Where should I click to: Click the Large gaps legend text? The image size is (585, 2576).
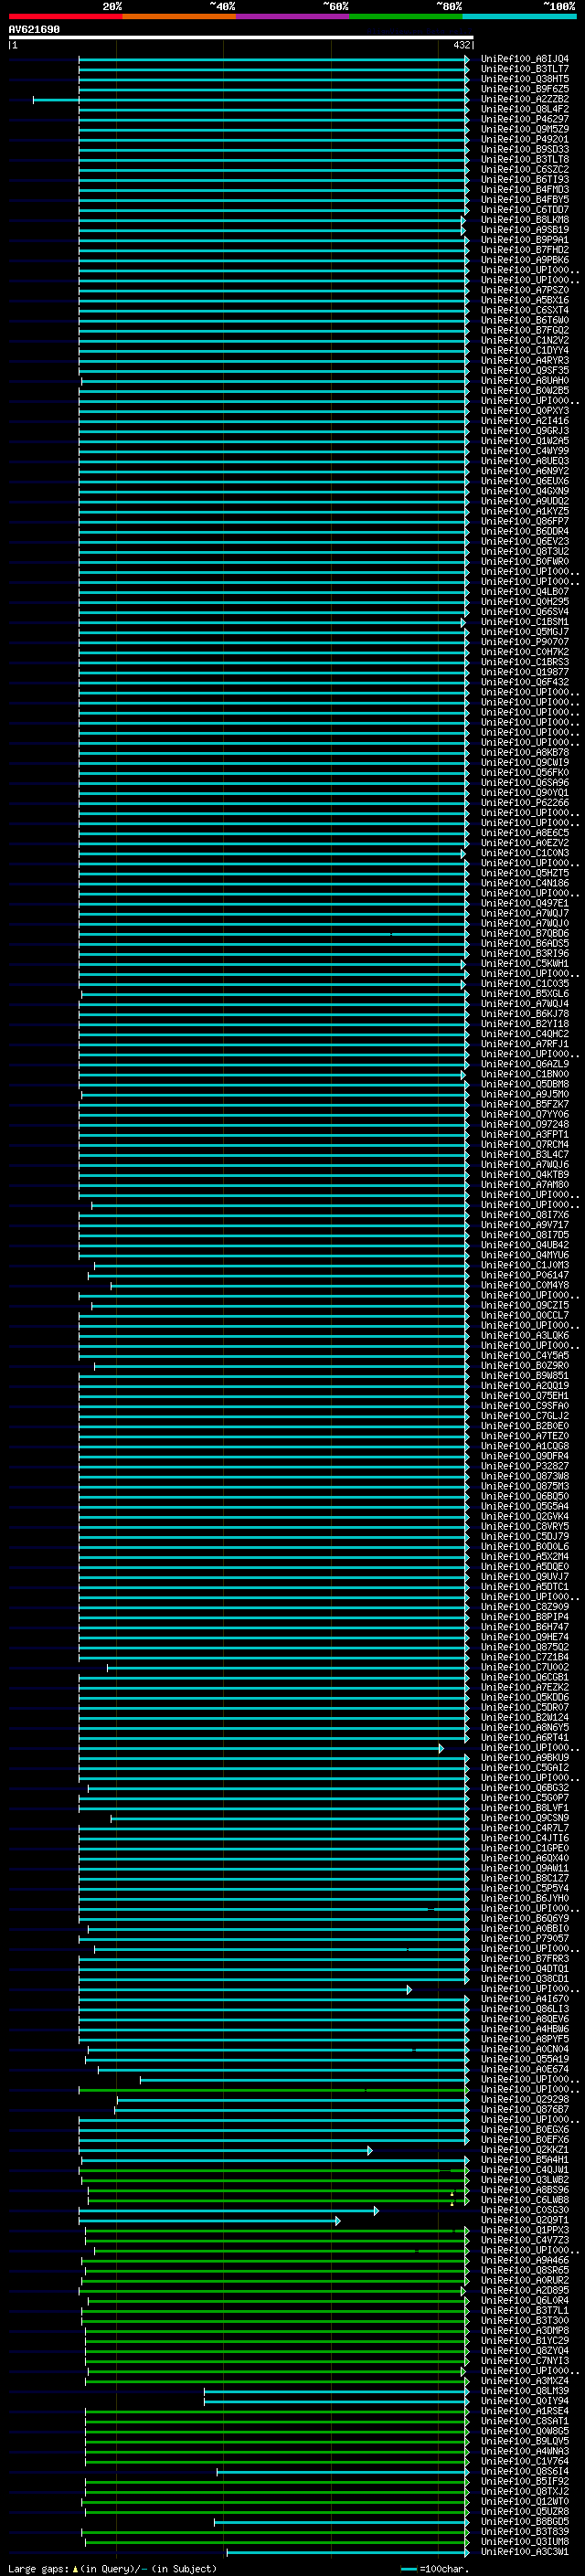112,2568
